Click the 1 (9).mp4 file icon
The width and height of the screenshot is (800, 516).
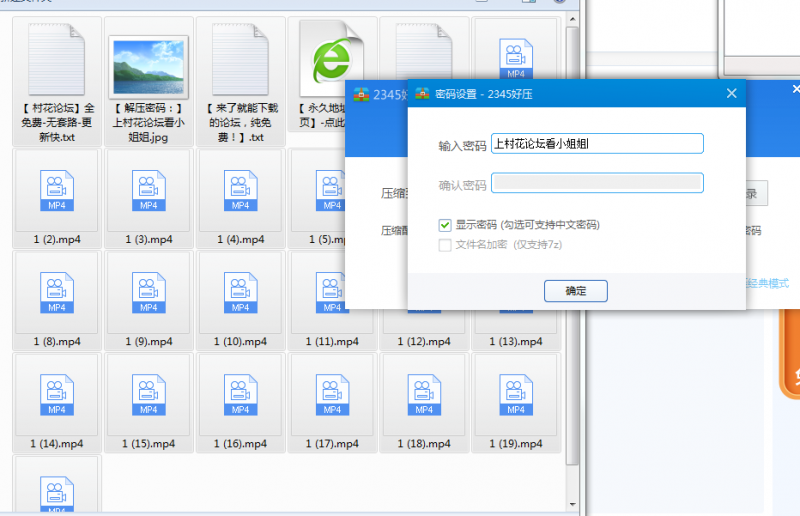tap(149, 292)
